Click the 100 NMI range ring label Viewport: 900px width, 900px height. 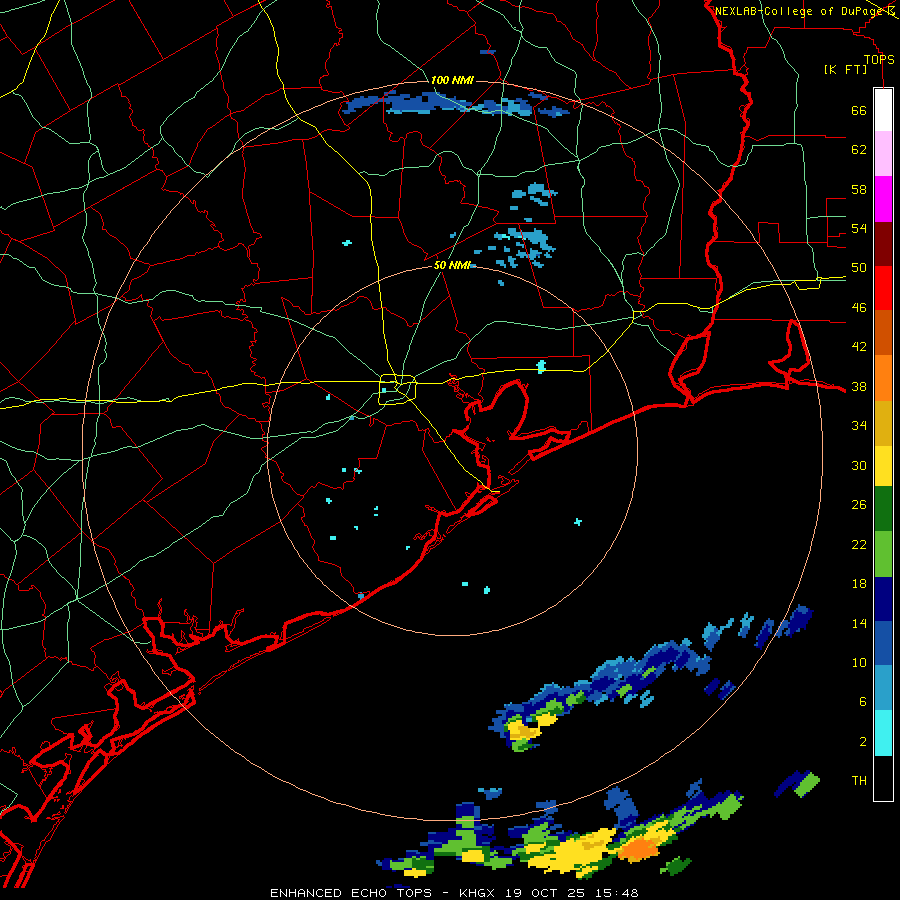[452, 80]
